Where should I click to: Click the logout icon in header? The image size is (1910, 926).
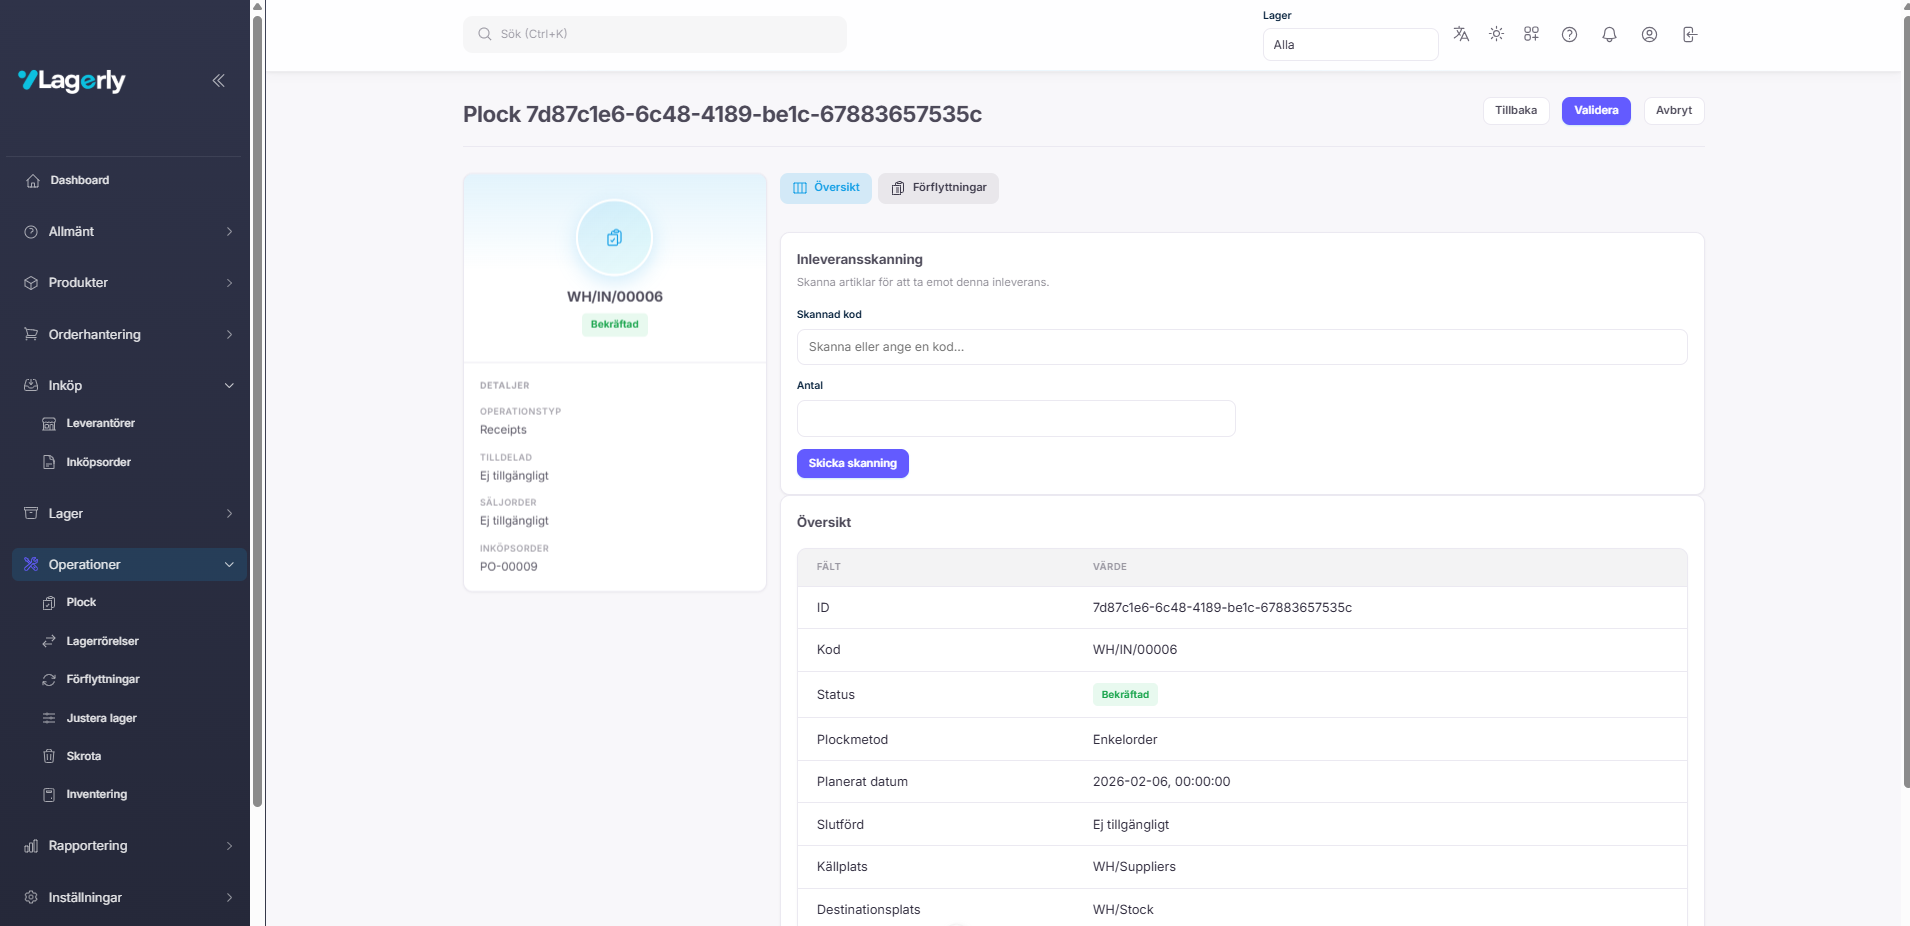pyautogui.click(x=1689, y=35)
